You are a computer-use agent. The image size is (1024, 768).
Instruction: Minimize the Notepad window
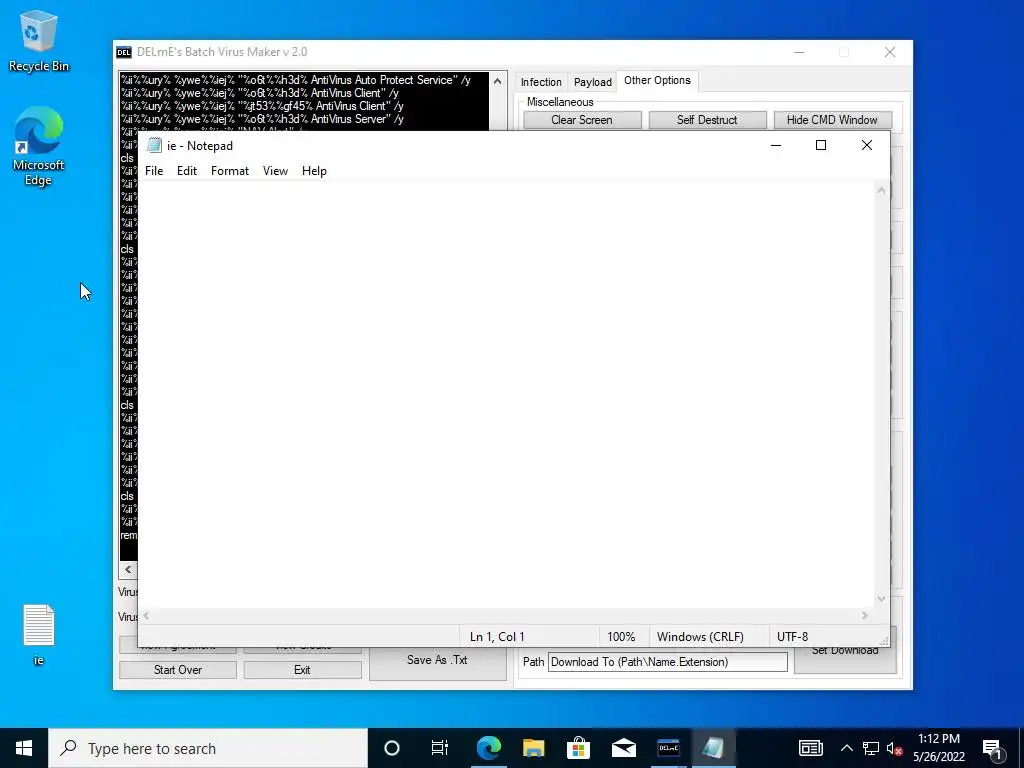click(x=776, y=146)
